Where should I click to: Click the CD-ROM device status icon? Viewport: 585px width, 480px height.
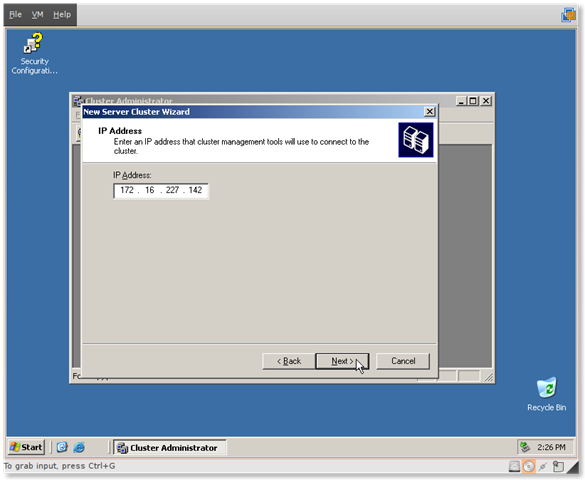[529, 466]
